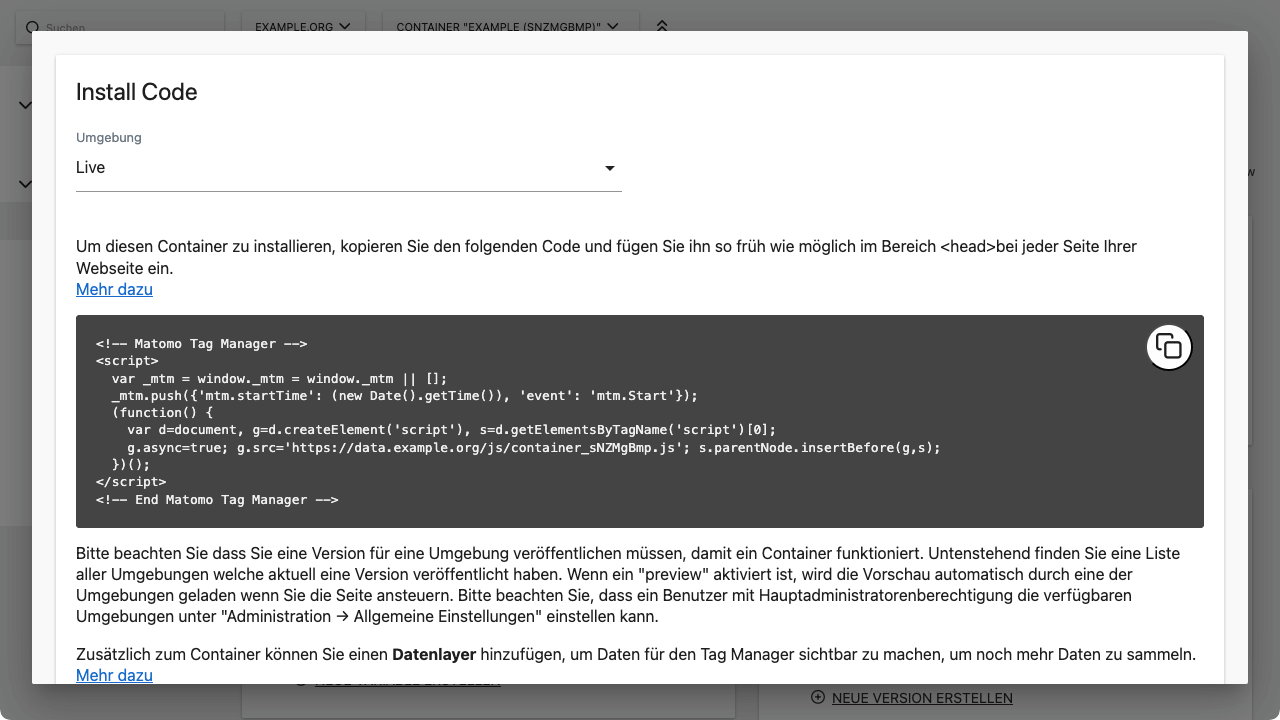This screenshot has width=1280, height=720.
Task: Click the "(function() {" code line
Action: click(x=162, y=413)
